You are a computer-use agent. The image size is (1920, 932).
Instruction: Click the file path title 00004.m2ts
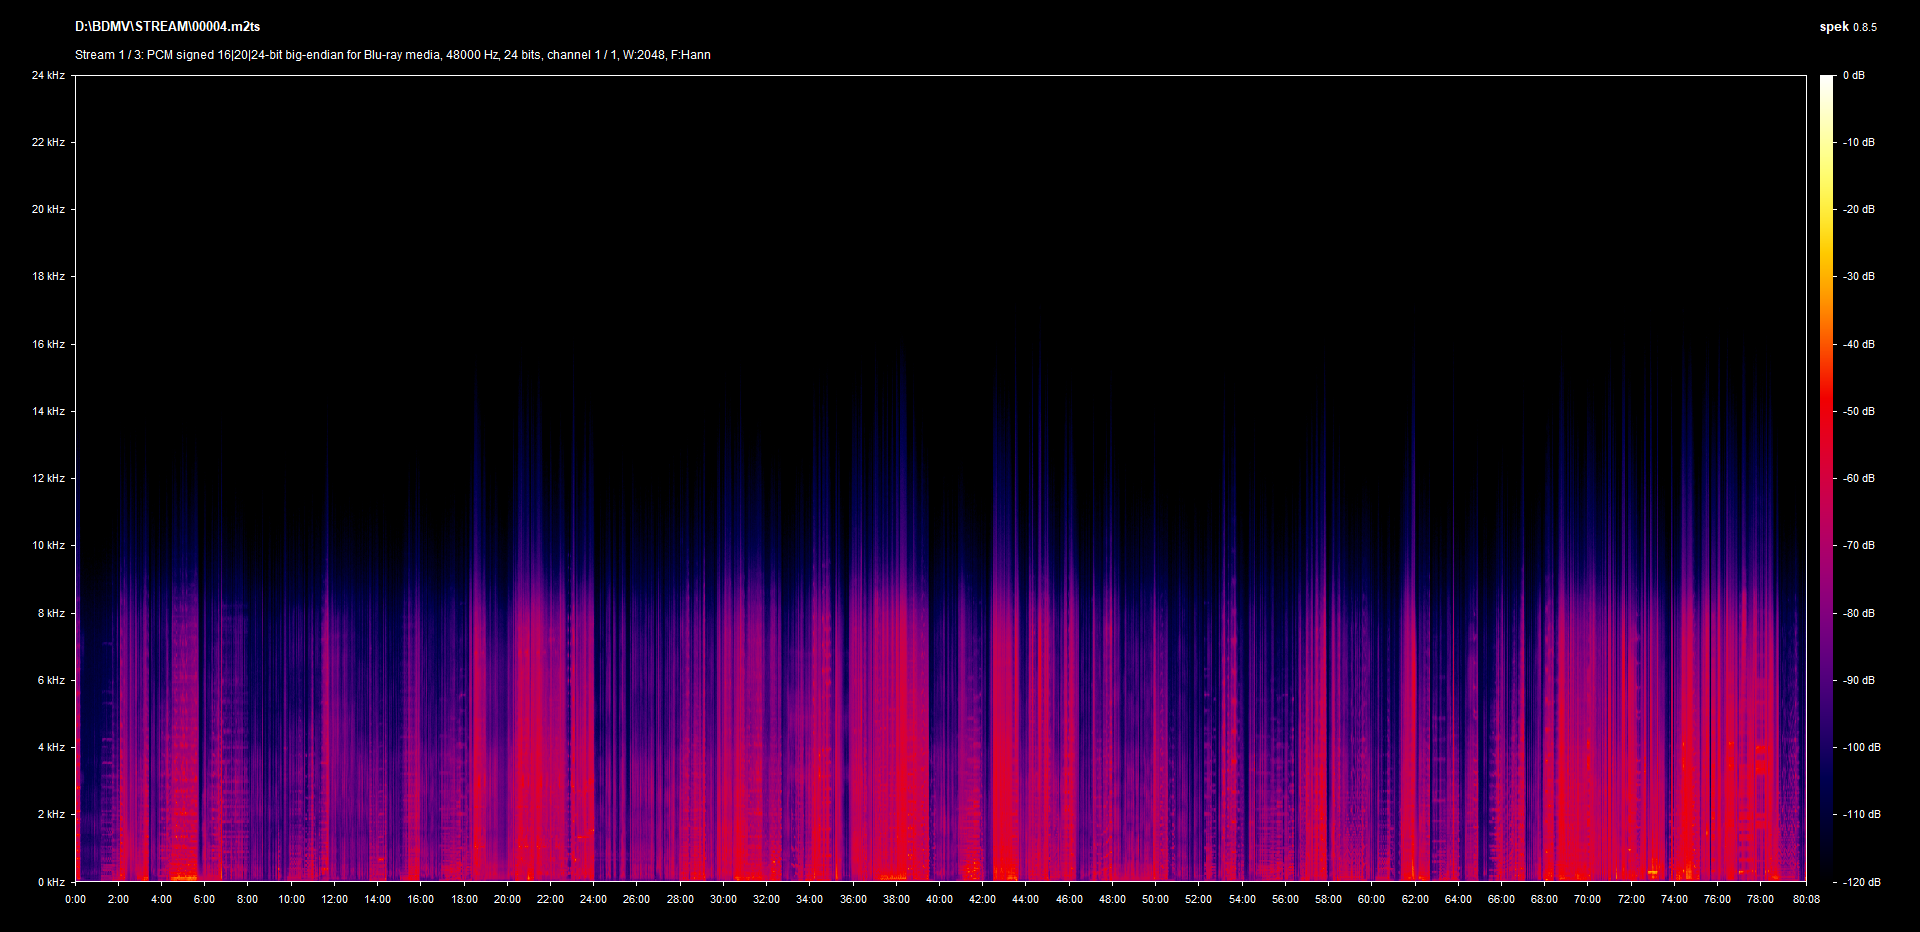click(167, 27)
